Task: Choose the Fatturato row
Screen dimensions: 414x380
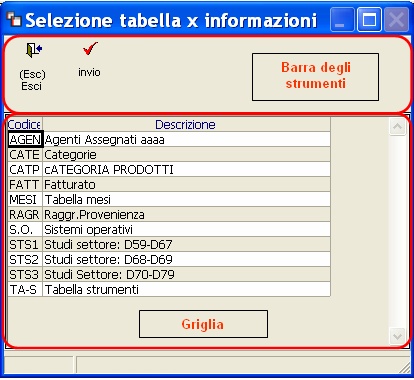Action: [169, 185]
